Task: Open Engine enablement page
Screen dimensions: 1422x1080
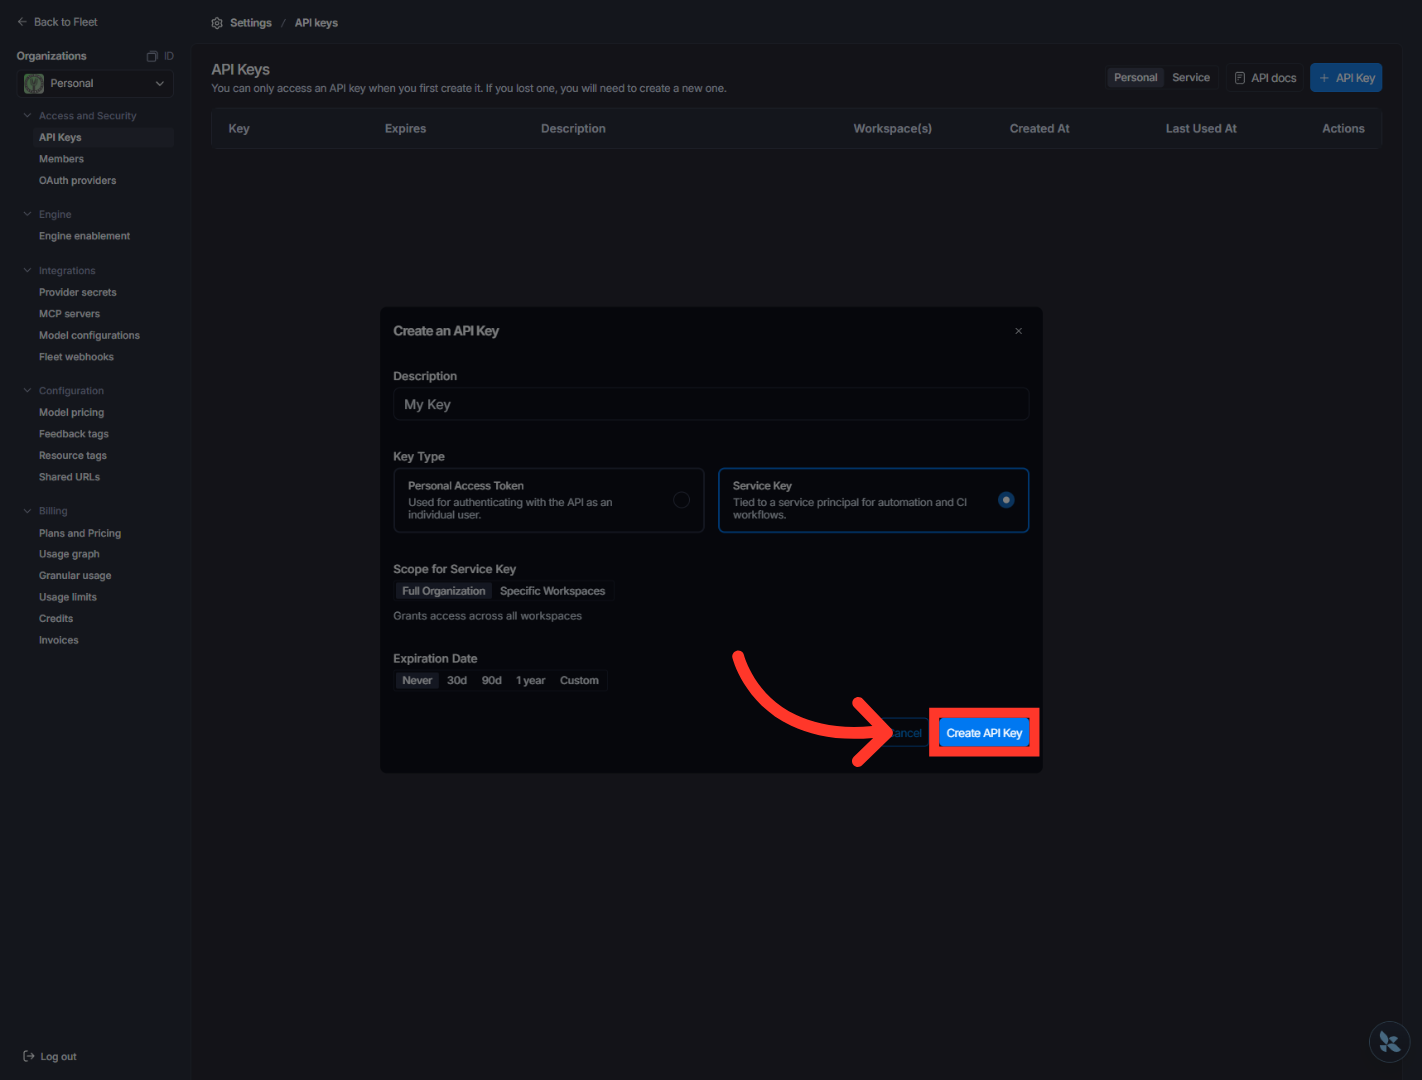Action: pyautogui.click(x=84, y=236)
